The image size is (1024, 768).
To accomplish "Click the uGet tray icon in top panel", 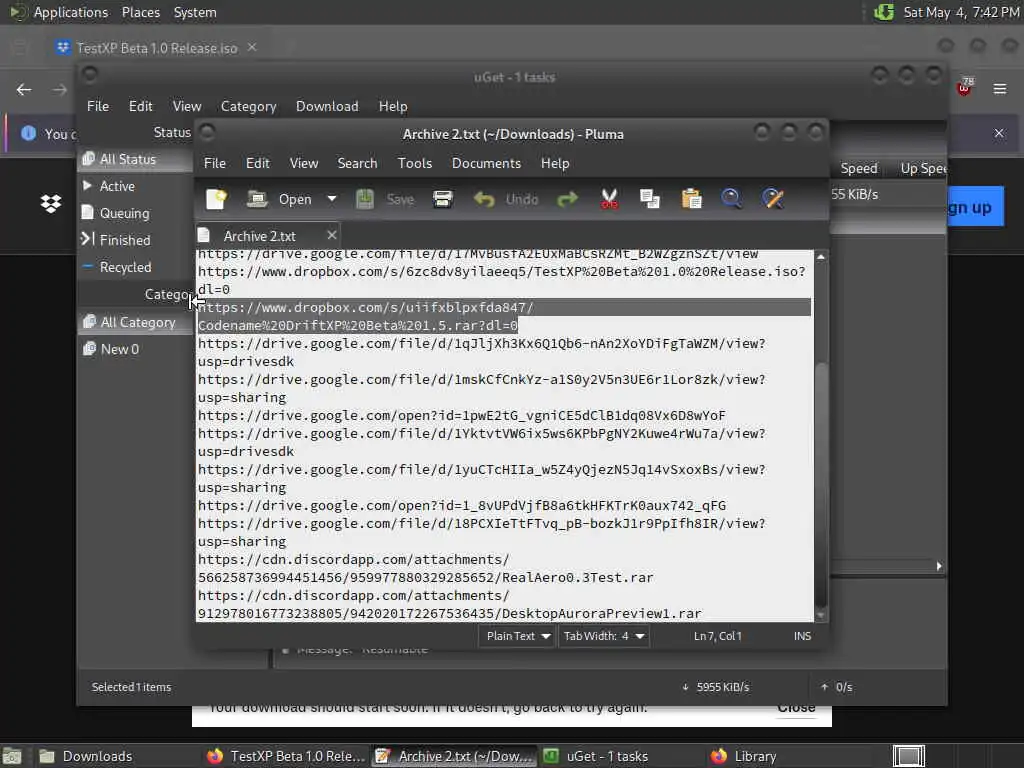I will pos(884,12).
